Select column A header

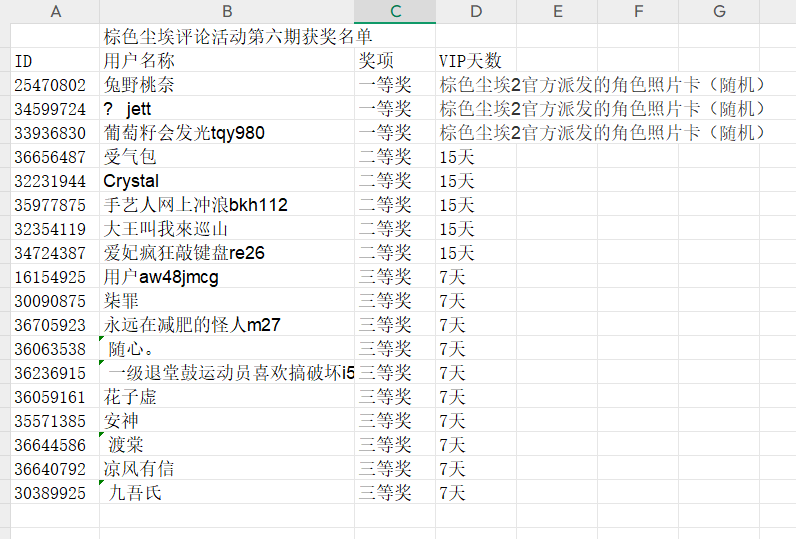[55, 11]
